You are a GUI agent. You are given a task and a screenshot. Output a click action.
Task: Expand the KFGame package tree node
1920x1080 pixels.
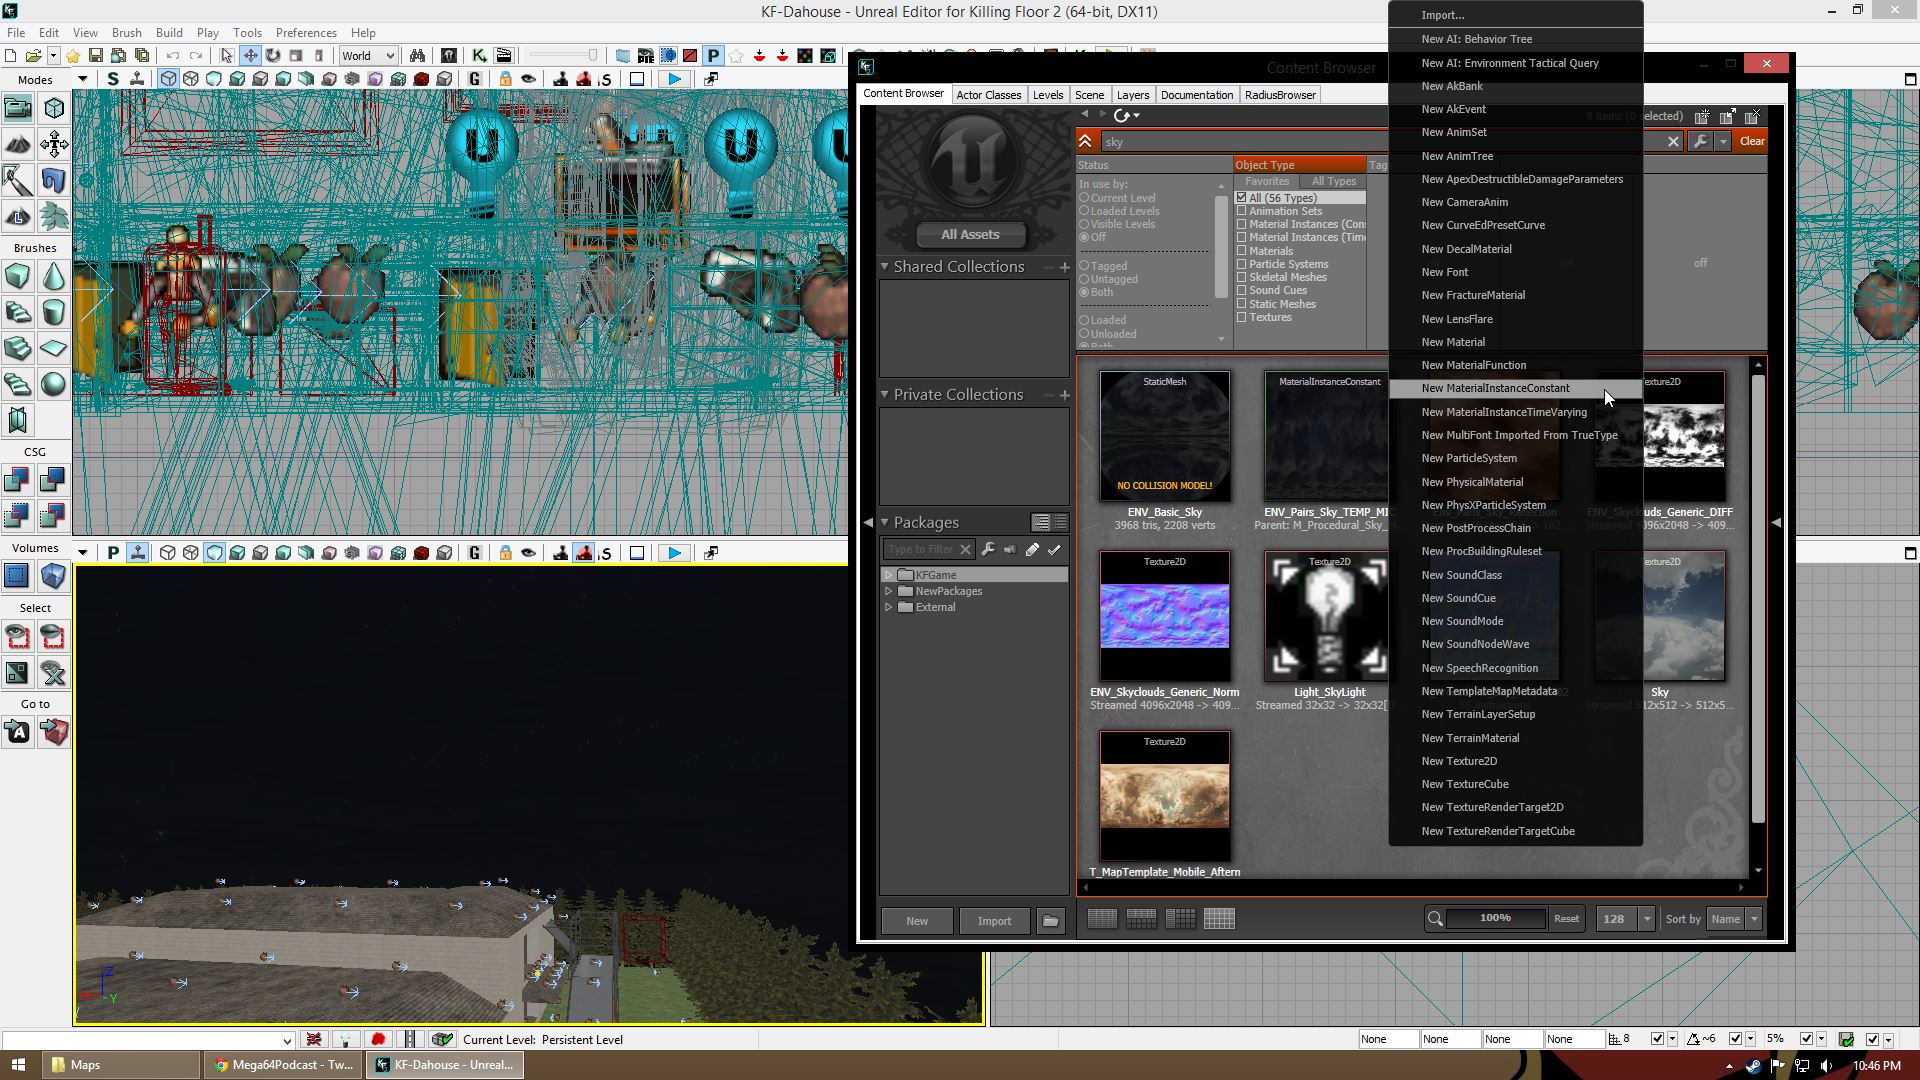[888, 575]
